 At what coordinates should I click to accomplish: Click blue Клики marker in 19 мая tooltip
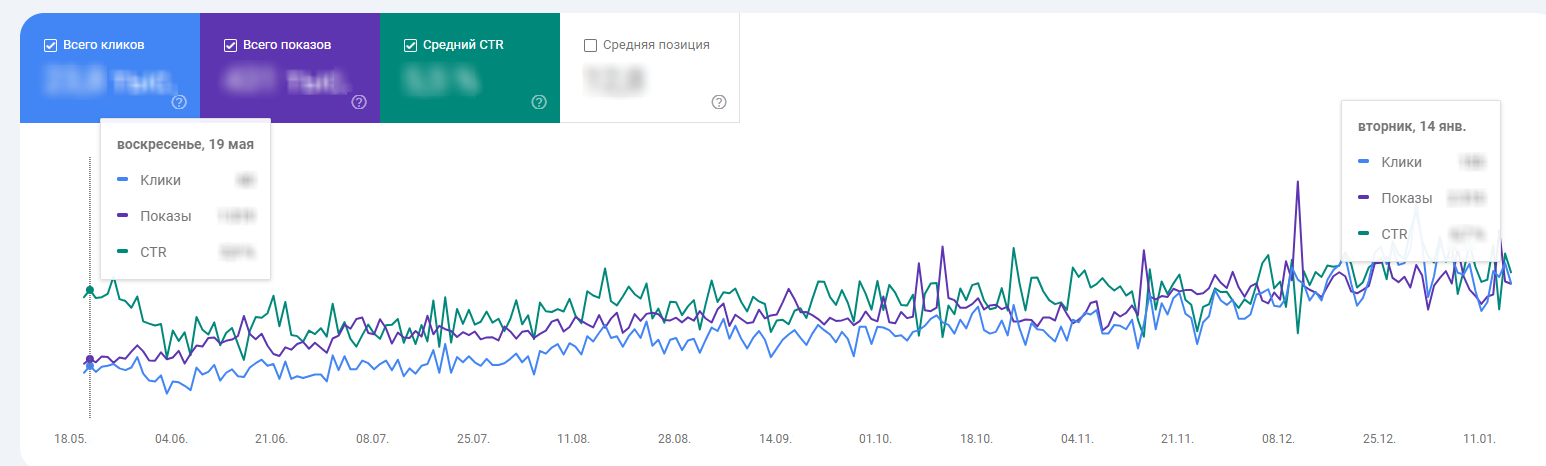(x=122, y=180)
